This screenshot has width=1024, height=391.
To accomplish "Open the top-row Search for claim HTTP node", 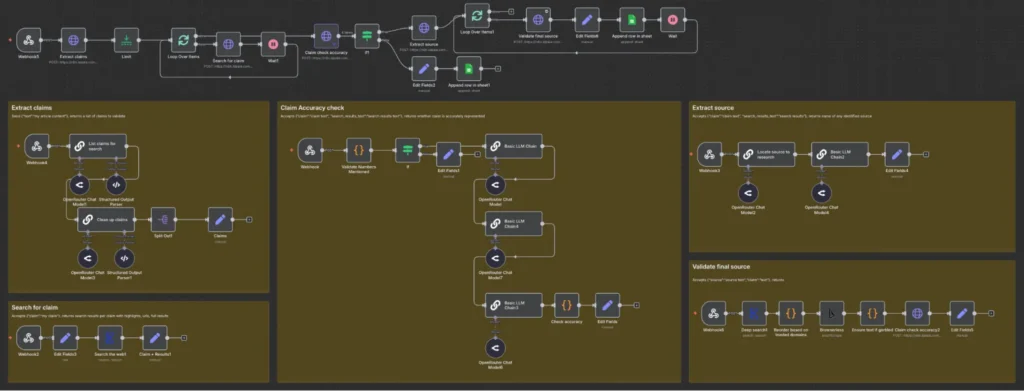I will pyautogui.click(x=228, y=44).
